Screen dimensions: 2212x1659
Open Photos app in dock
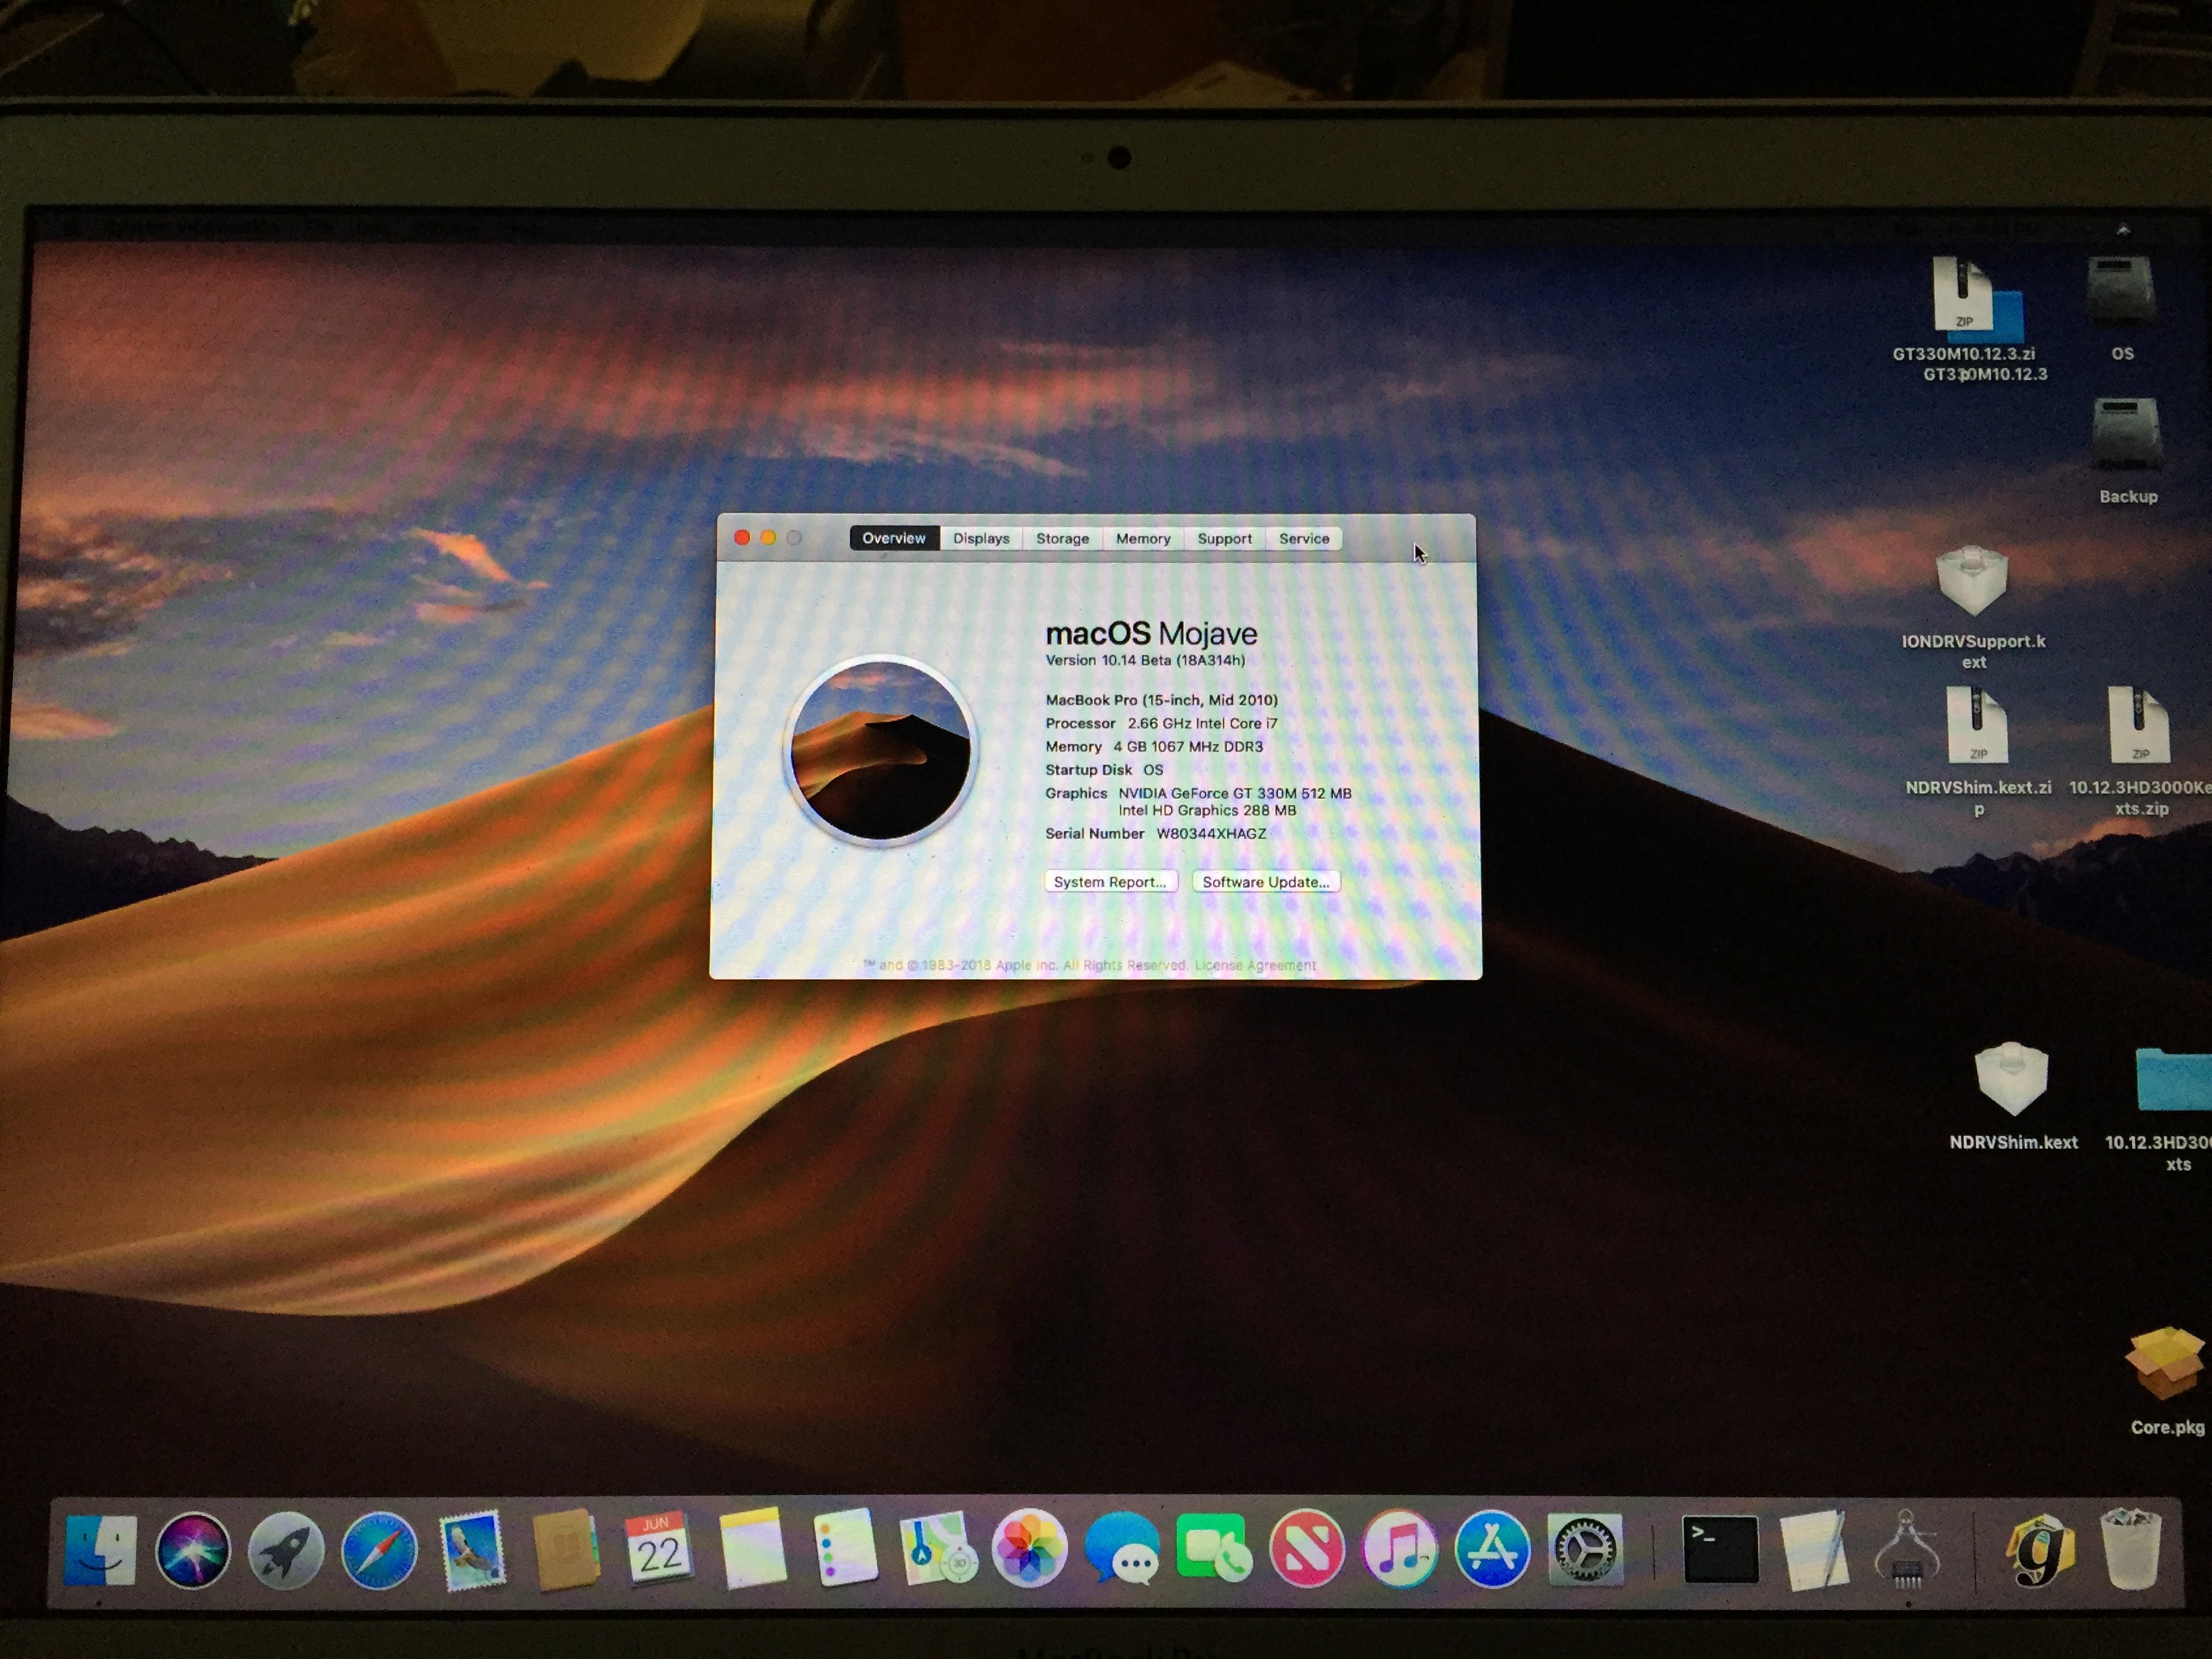pyautogui.click(x=1029, y=1548)
